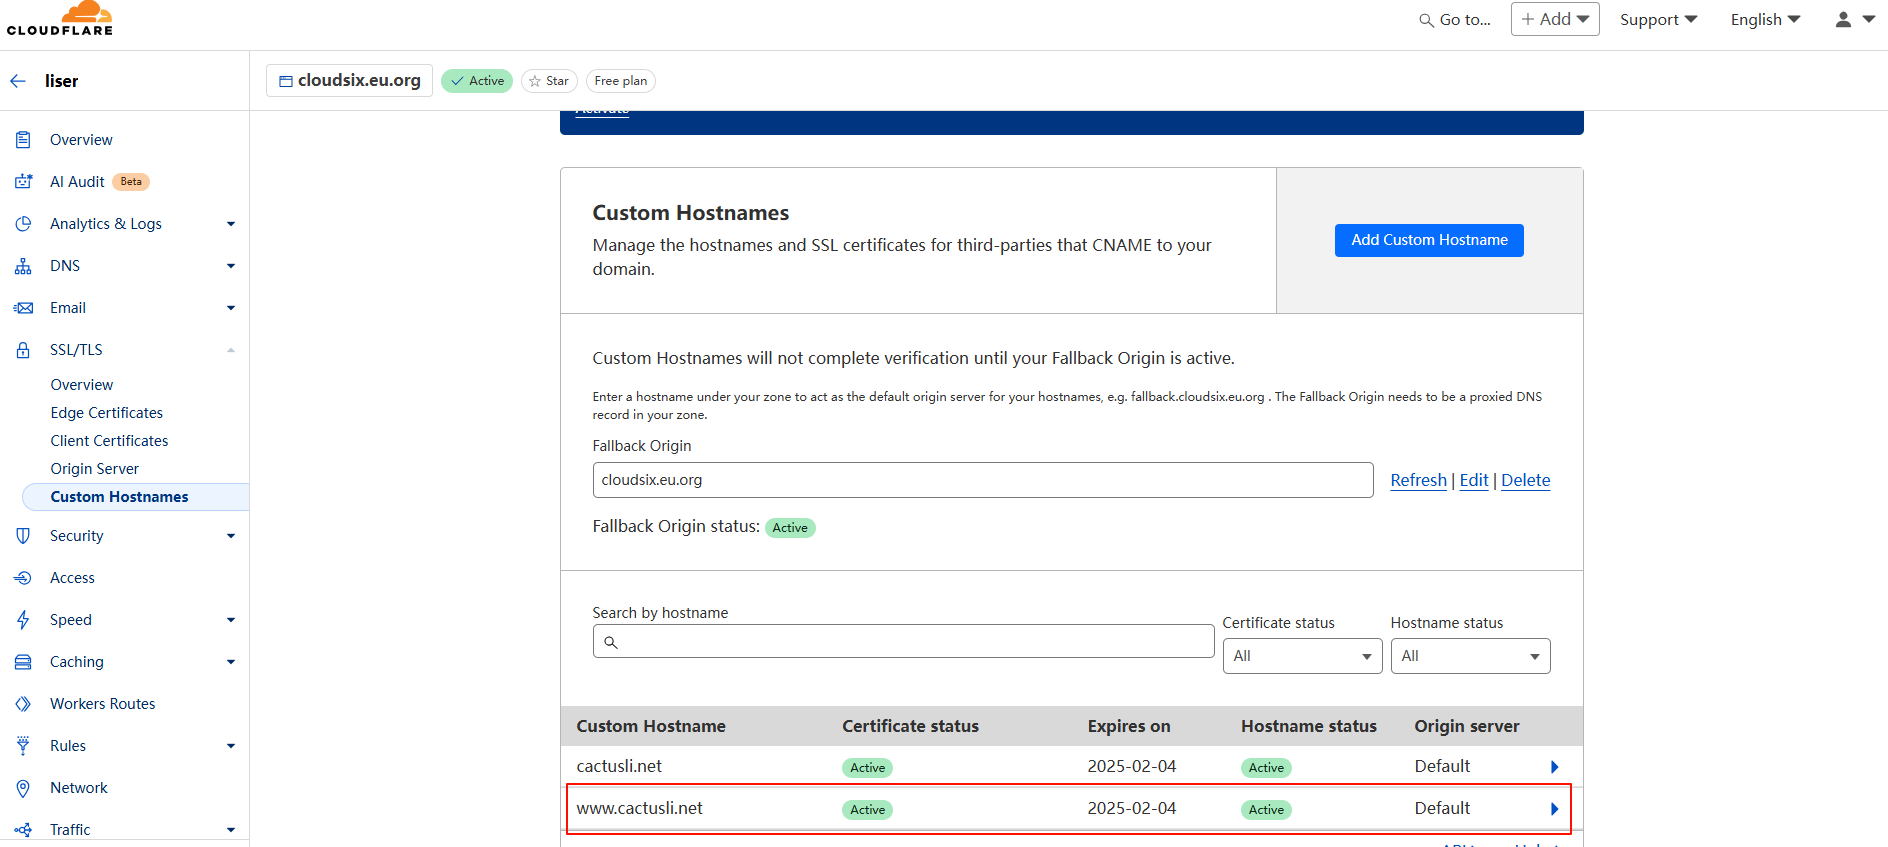1888x847 pixels.
Task: Click the Analytics & Logs pie chart icon
Action: pos(23,224)
